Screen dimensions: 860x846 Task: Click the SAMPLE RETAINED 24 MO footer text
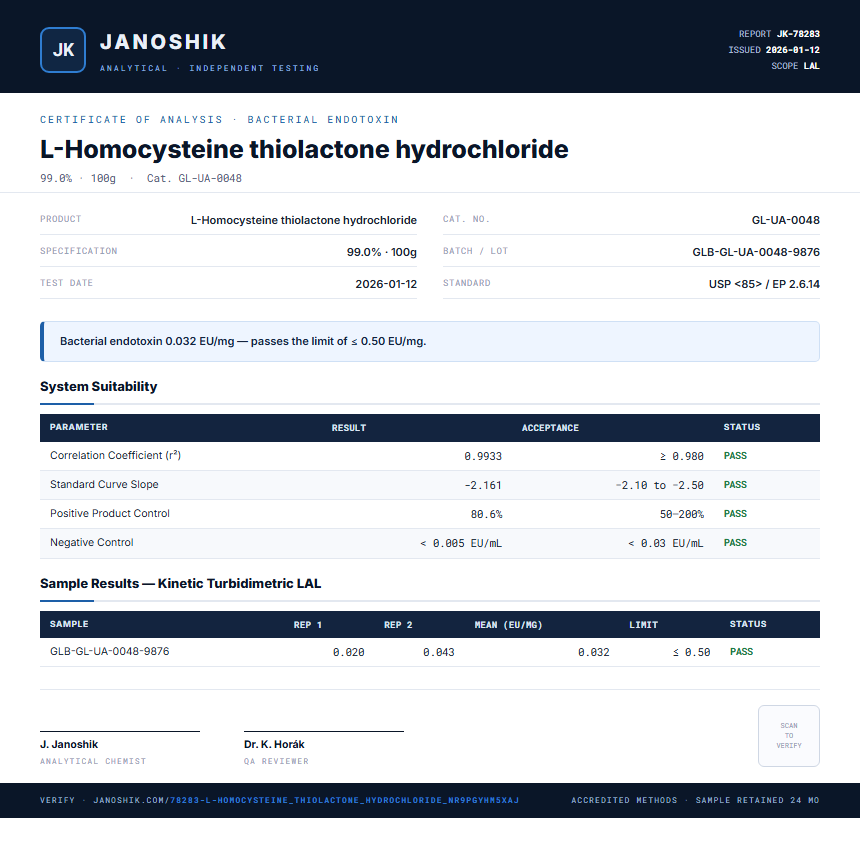point(757,800)
